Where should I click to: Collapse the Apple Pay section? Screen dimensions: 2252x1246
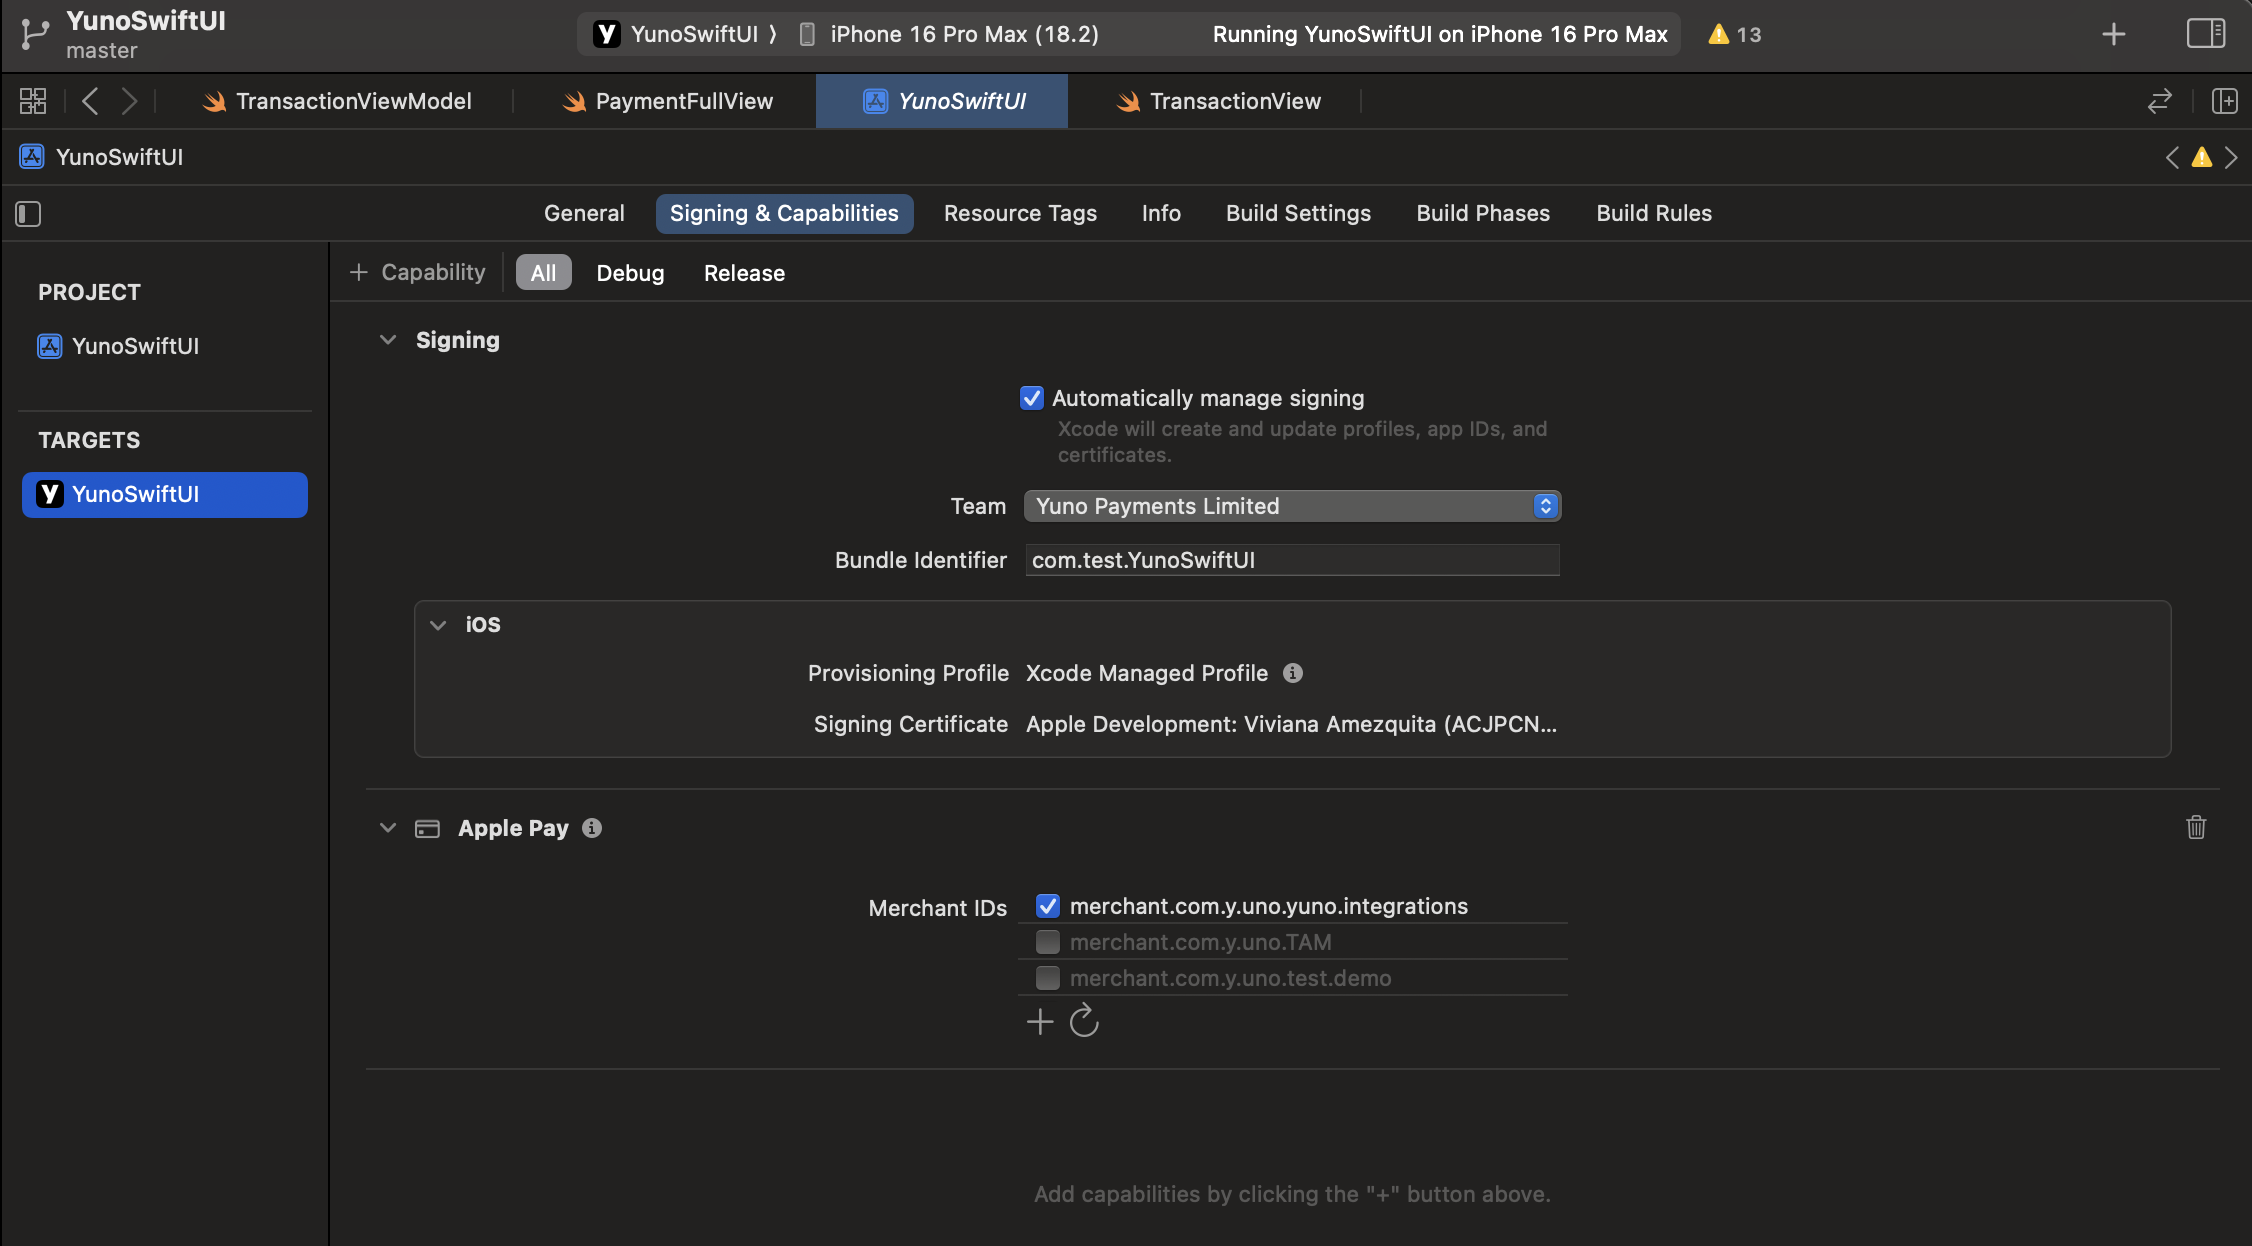click(388, 828)
